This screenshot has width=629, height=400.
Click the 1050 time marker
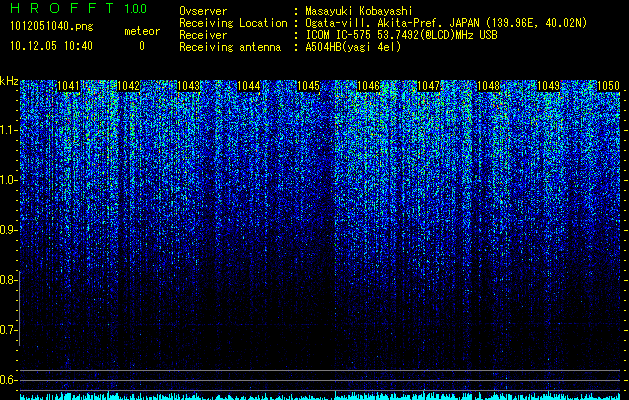coord(609,86)
